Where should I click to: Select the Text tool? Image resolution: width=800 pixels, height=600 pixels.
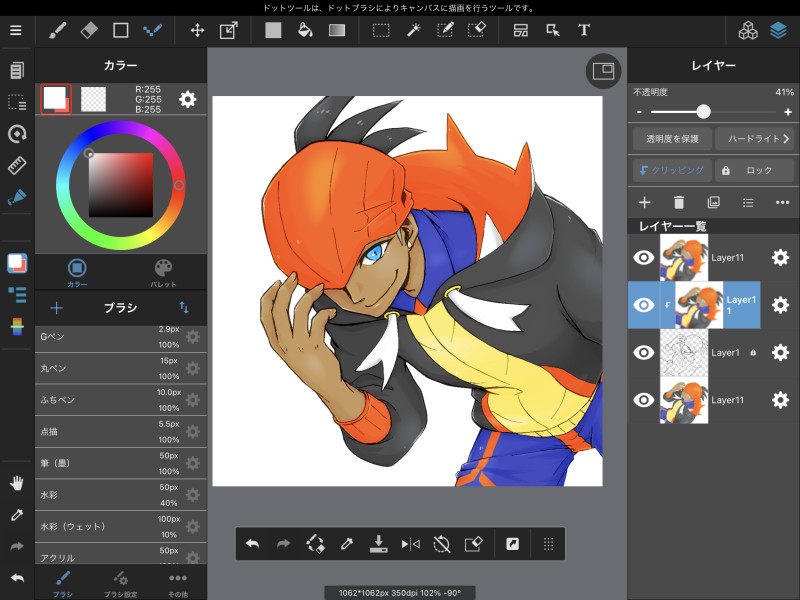pos(584,30)
